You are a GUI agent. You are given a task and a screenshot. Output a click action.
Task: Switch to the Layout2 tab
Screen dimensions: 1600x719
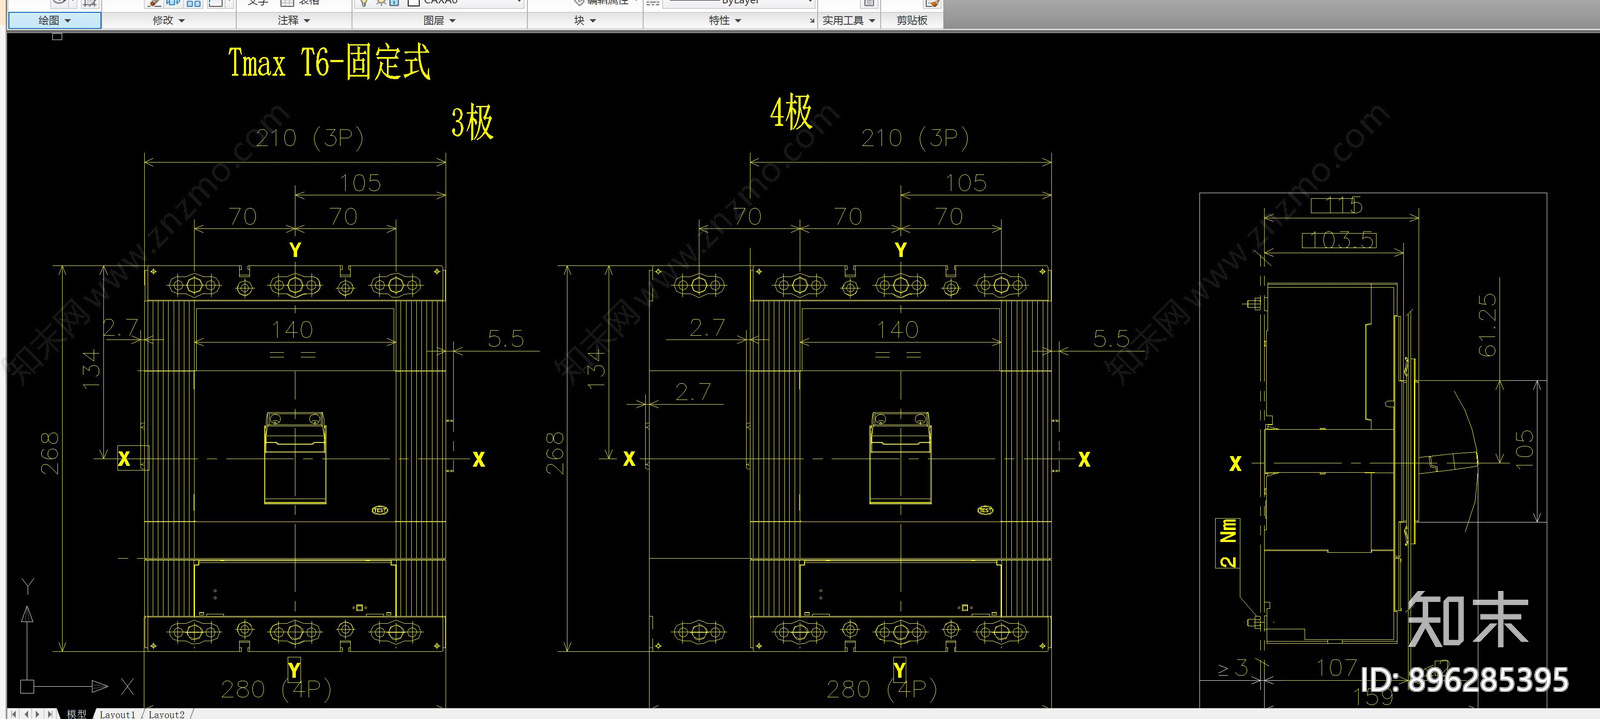tap(167, 714)
